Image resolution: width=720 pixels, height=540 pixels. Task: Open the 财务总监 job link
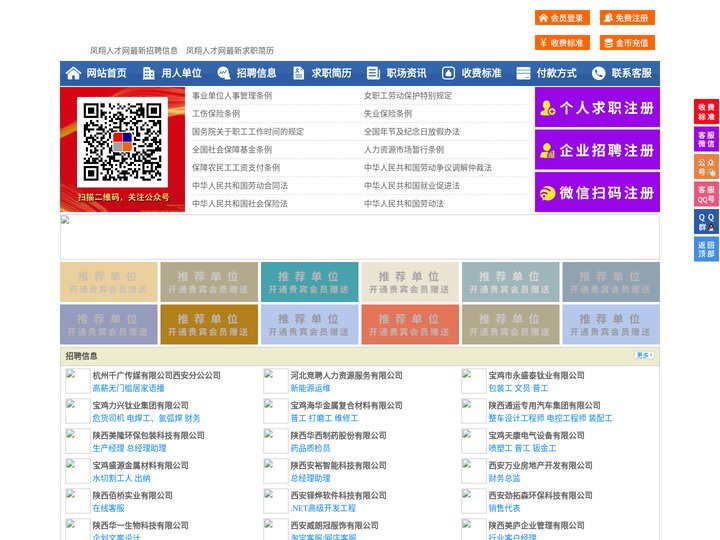coord(504,478)
